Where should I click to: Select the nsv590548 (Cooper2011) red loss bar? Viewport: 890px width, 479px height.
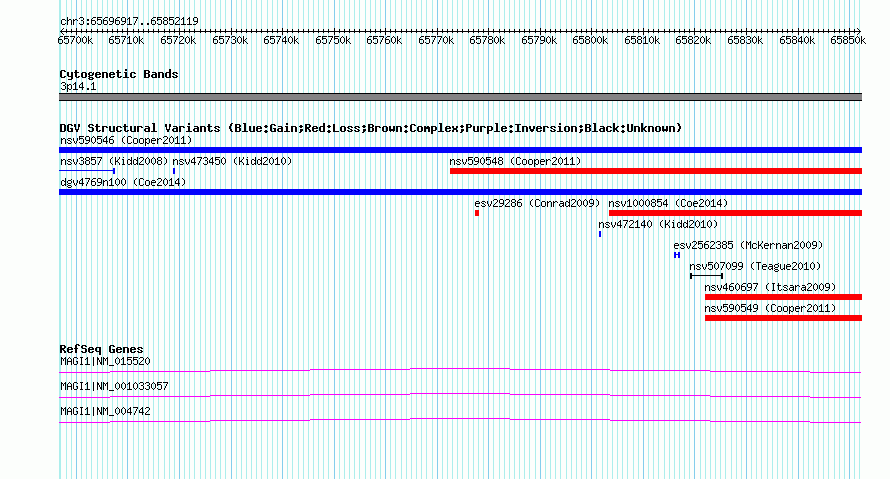pos(656,171)
